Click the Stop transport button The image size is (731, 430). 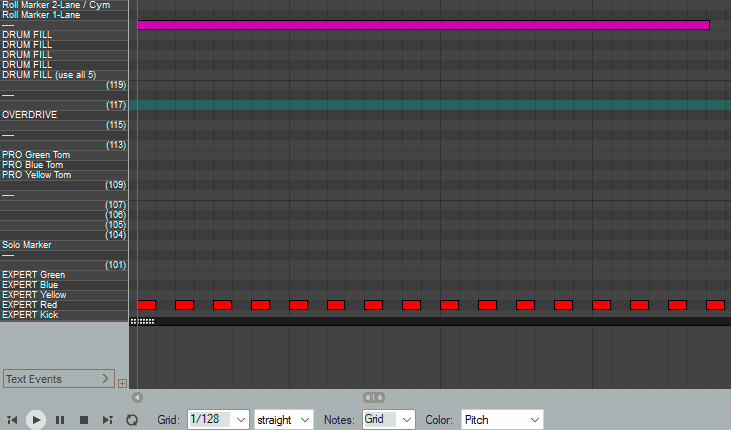coord(84,420)
